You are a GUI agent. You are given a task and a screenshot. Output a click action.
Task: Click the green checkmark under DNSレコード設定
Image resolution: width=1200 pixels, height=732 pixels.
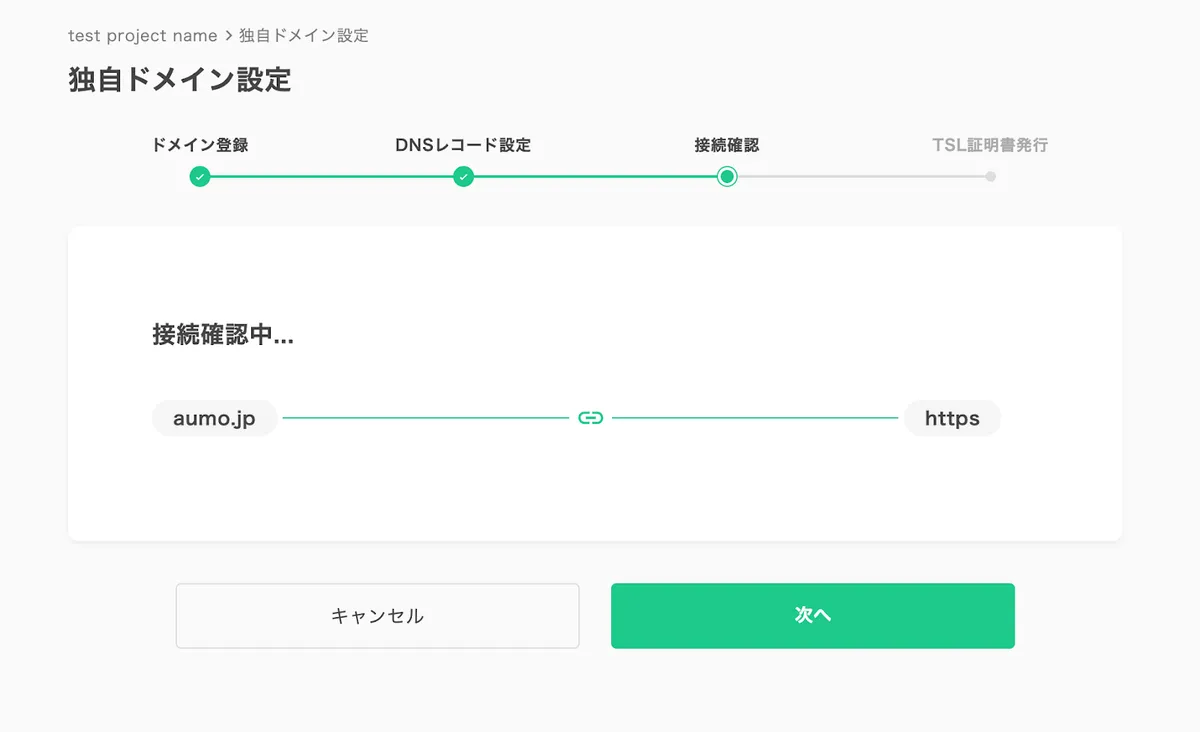463,177
